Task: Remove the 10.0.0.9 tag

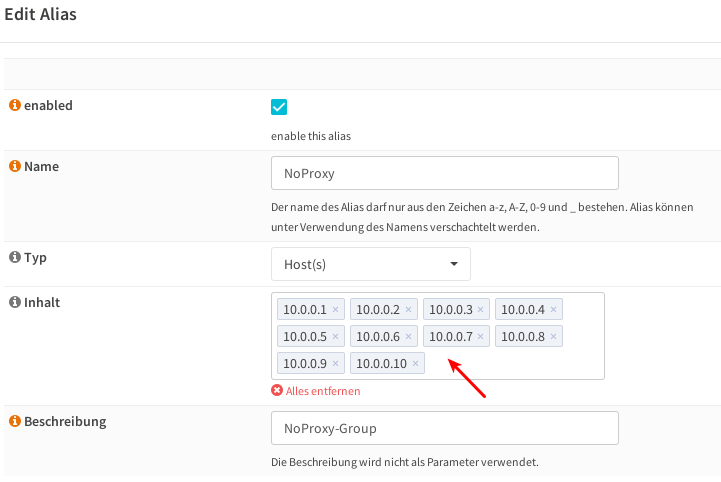Action: (335, 363)
